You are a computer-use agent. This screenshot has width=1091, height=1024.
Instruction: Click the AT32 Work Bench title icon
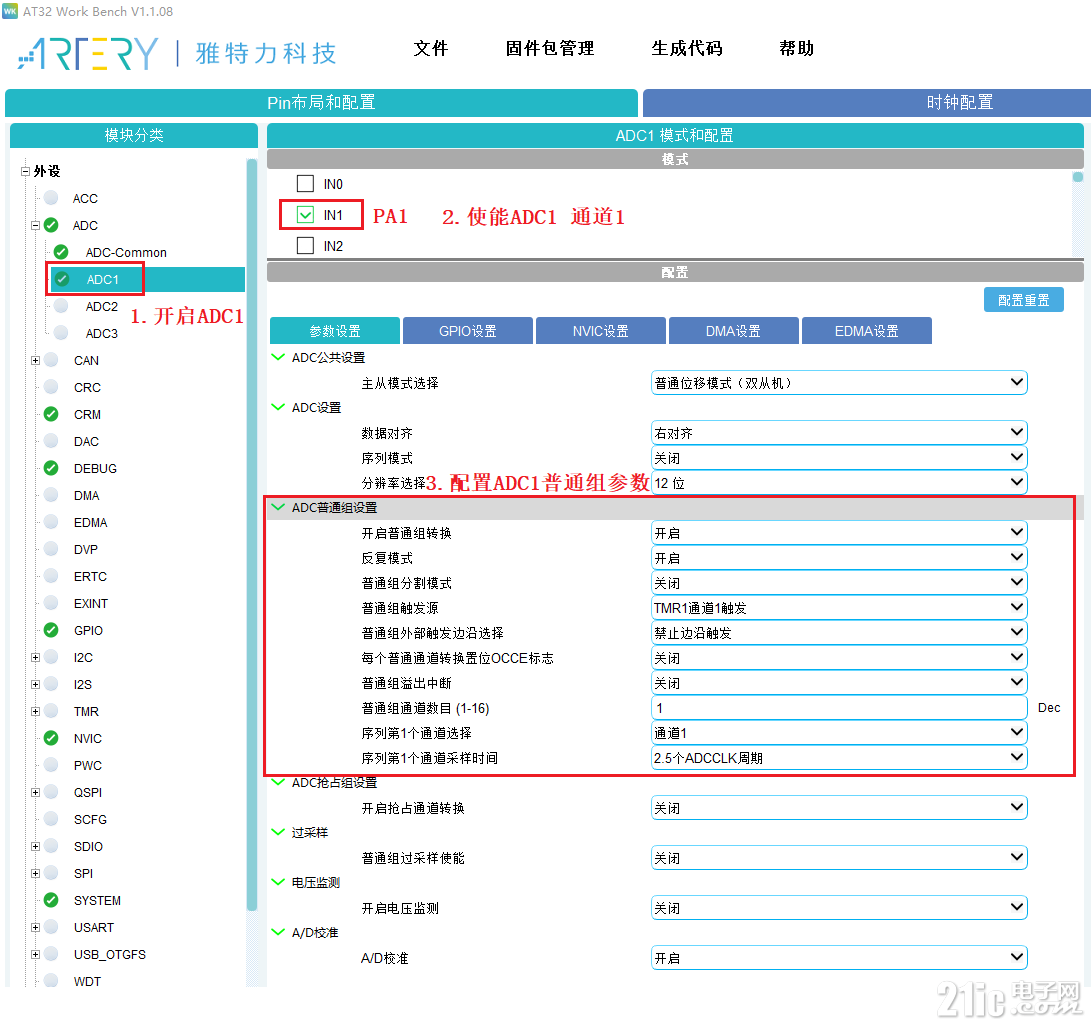coord(10,11)
